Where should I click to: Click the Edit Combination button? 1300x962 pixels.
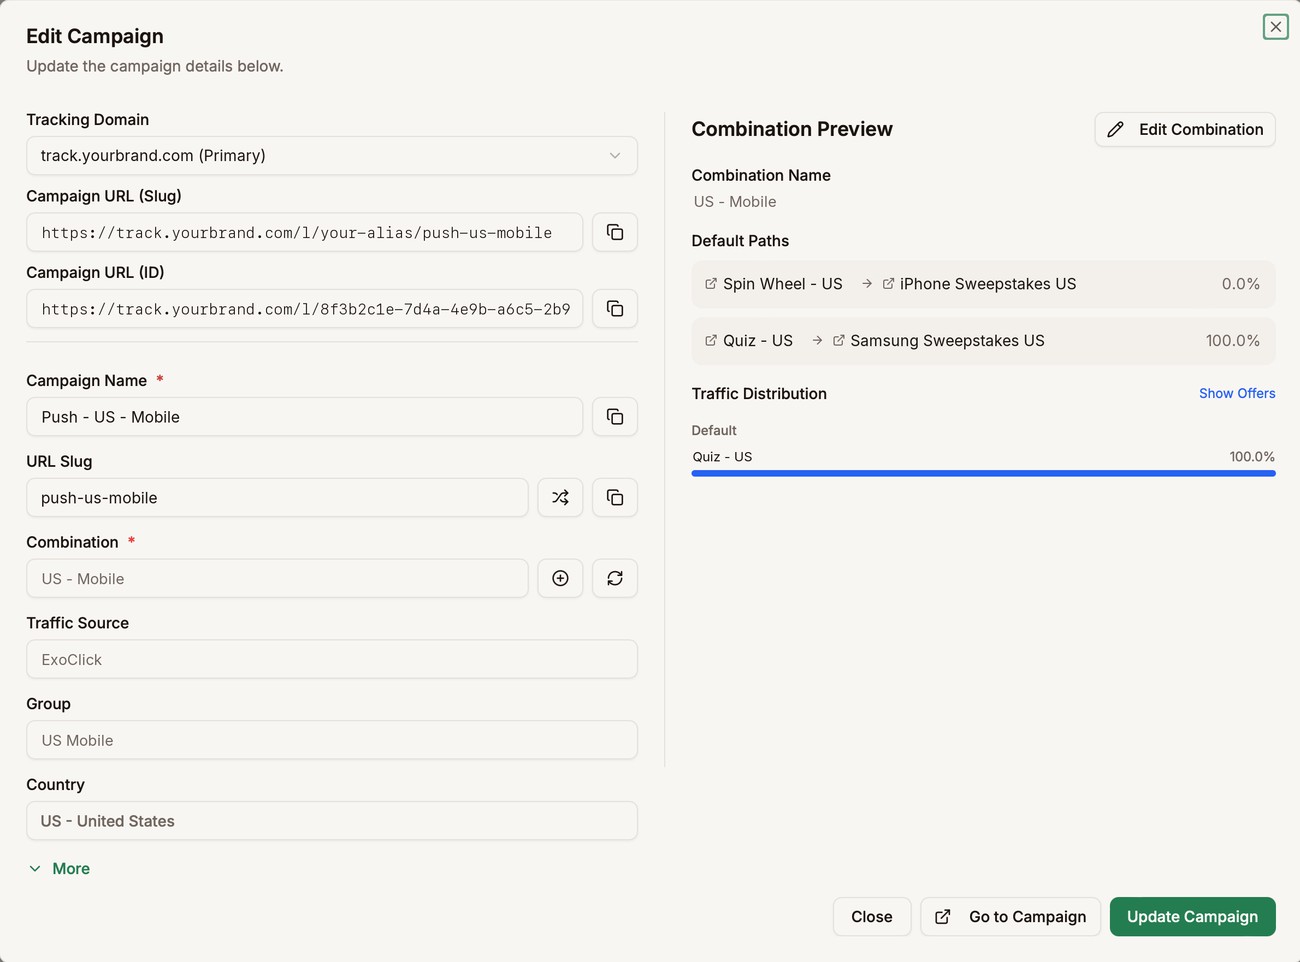(x=1185, y=130)
